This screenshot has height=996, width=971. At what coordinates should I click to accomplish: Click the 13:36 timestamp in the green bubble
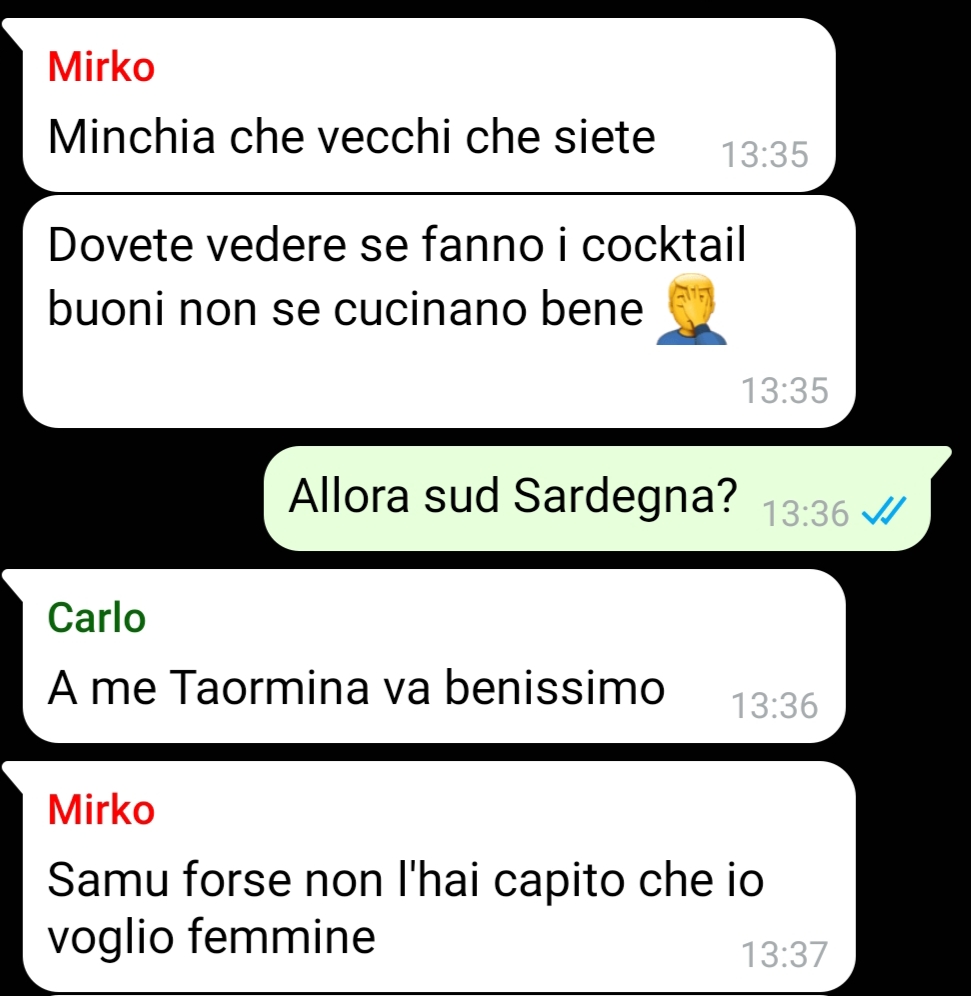[805, 514]
